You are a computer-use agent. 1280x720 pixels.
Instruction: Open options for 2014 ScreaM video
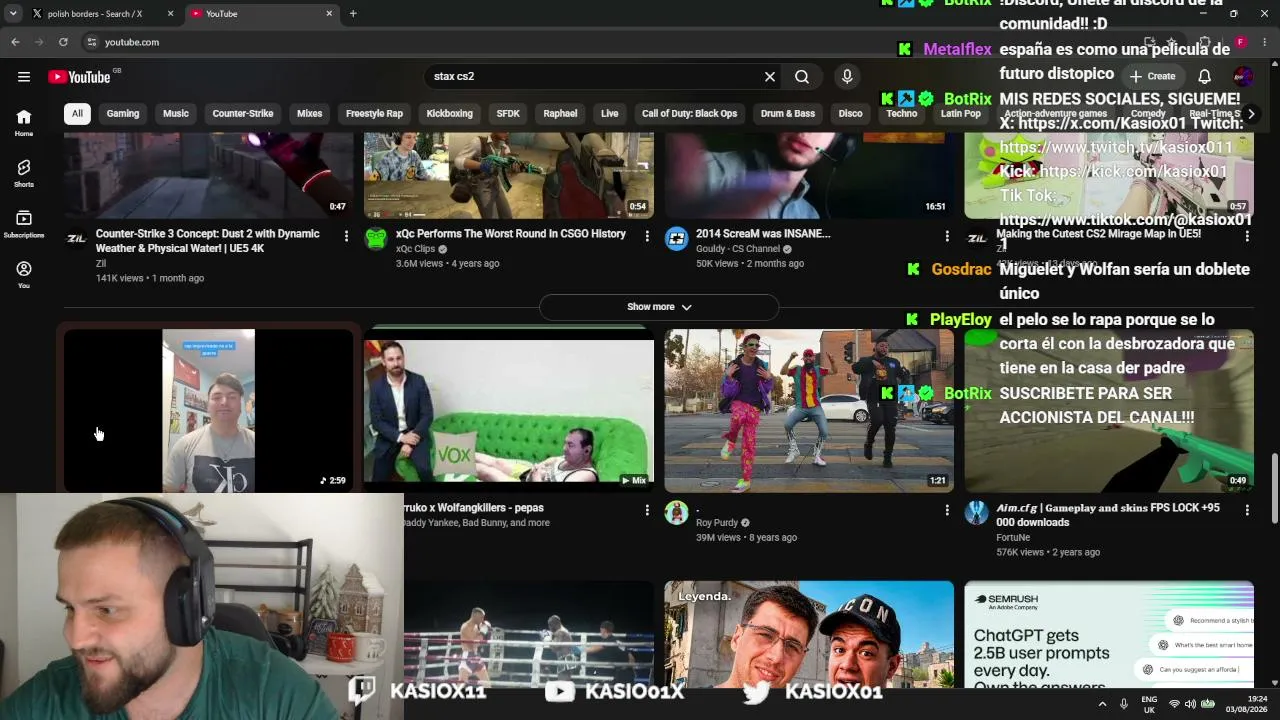947,236
